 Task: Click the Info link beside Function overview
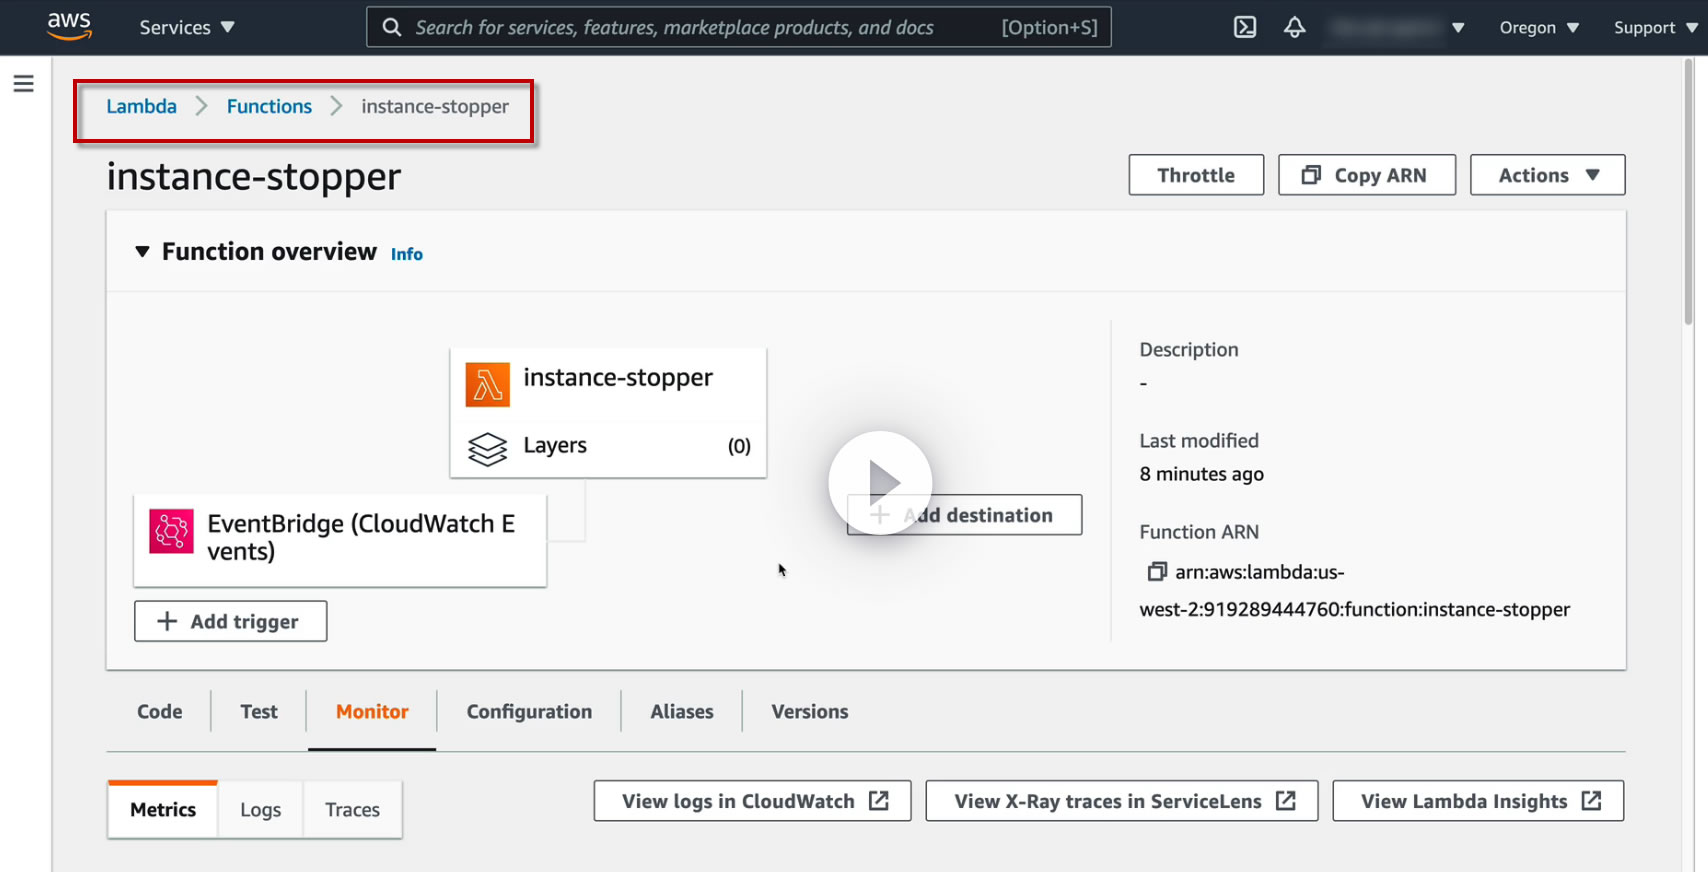406,254
